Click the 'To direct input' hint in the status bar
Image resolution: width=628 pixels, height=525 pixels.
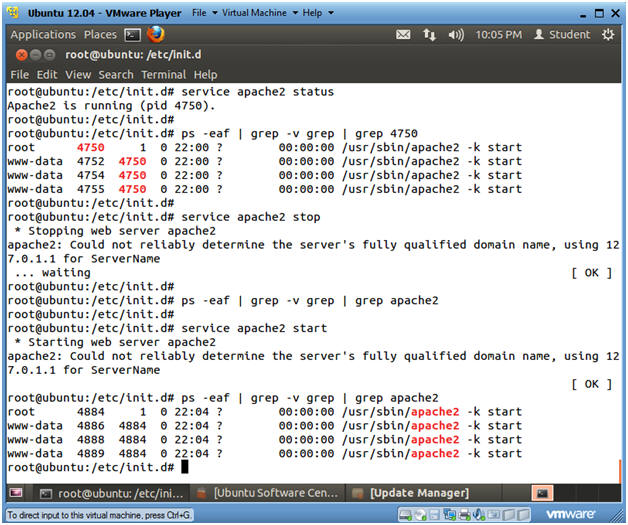coord(99,515)
